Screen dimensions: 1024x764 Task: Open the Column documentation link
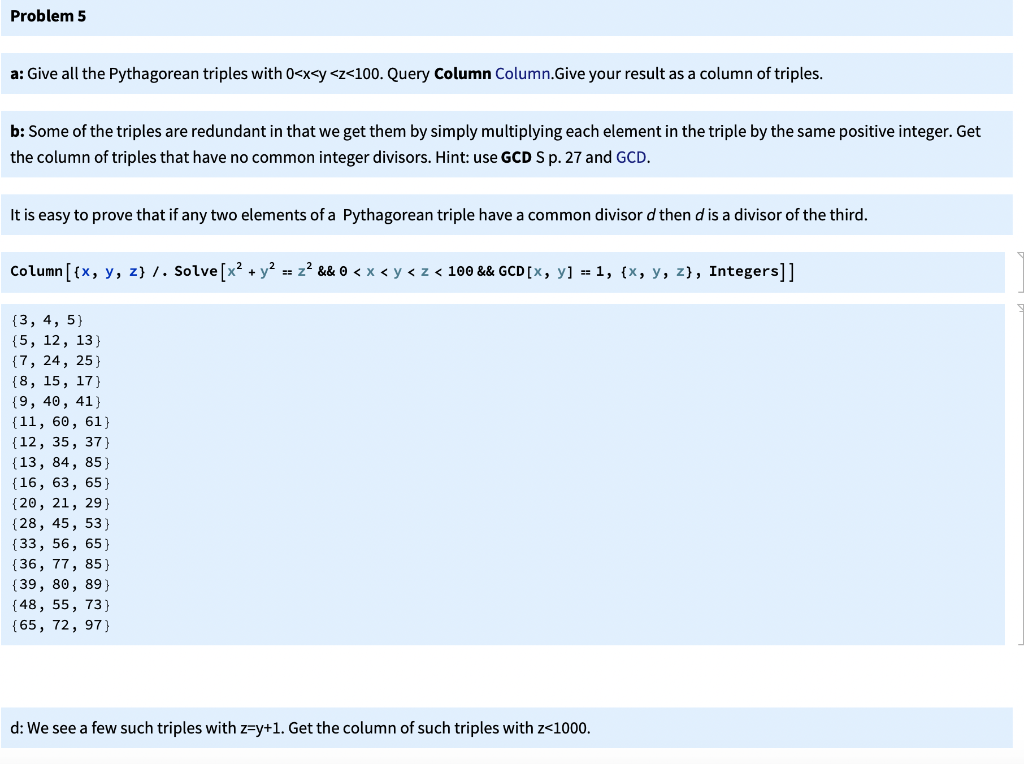click(522, 73)
